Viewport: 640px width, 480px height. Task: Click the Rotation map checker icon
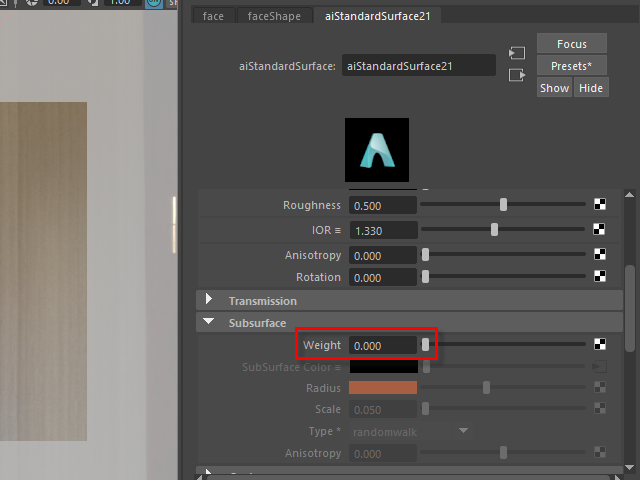point(600,277)
